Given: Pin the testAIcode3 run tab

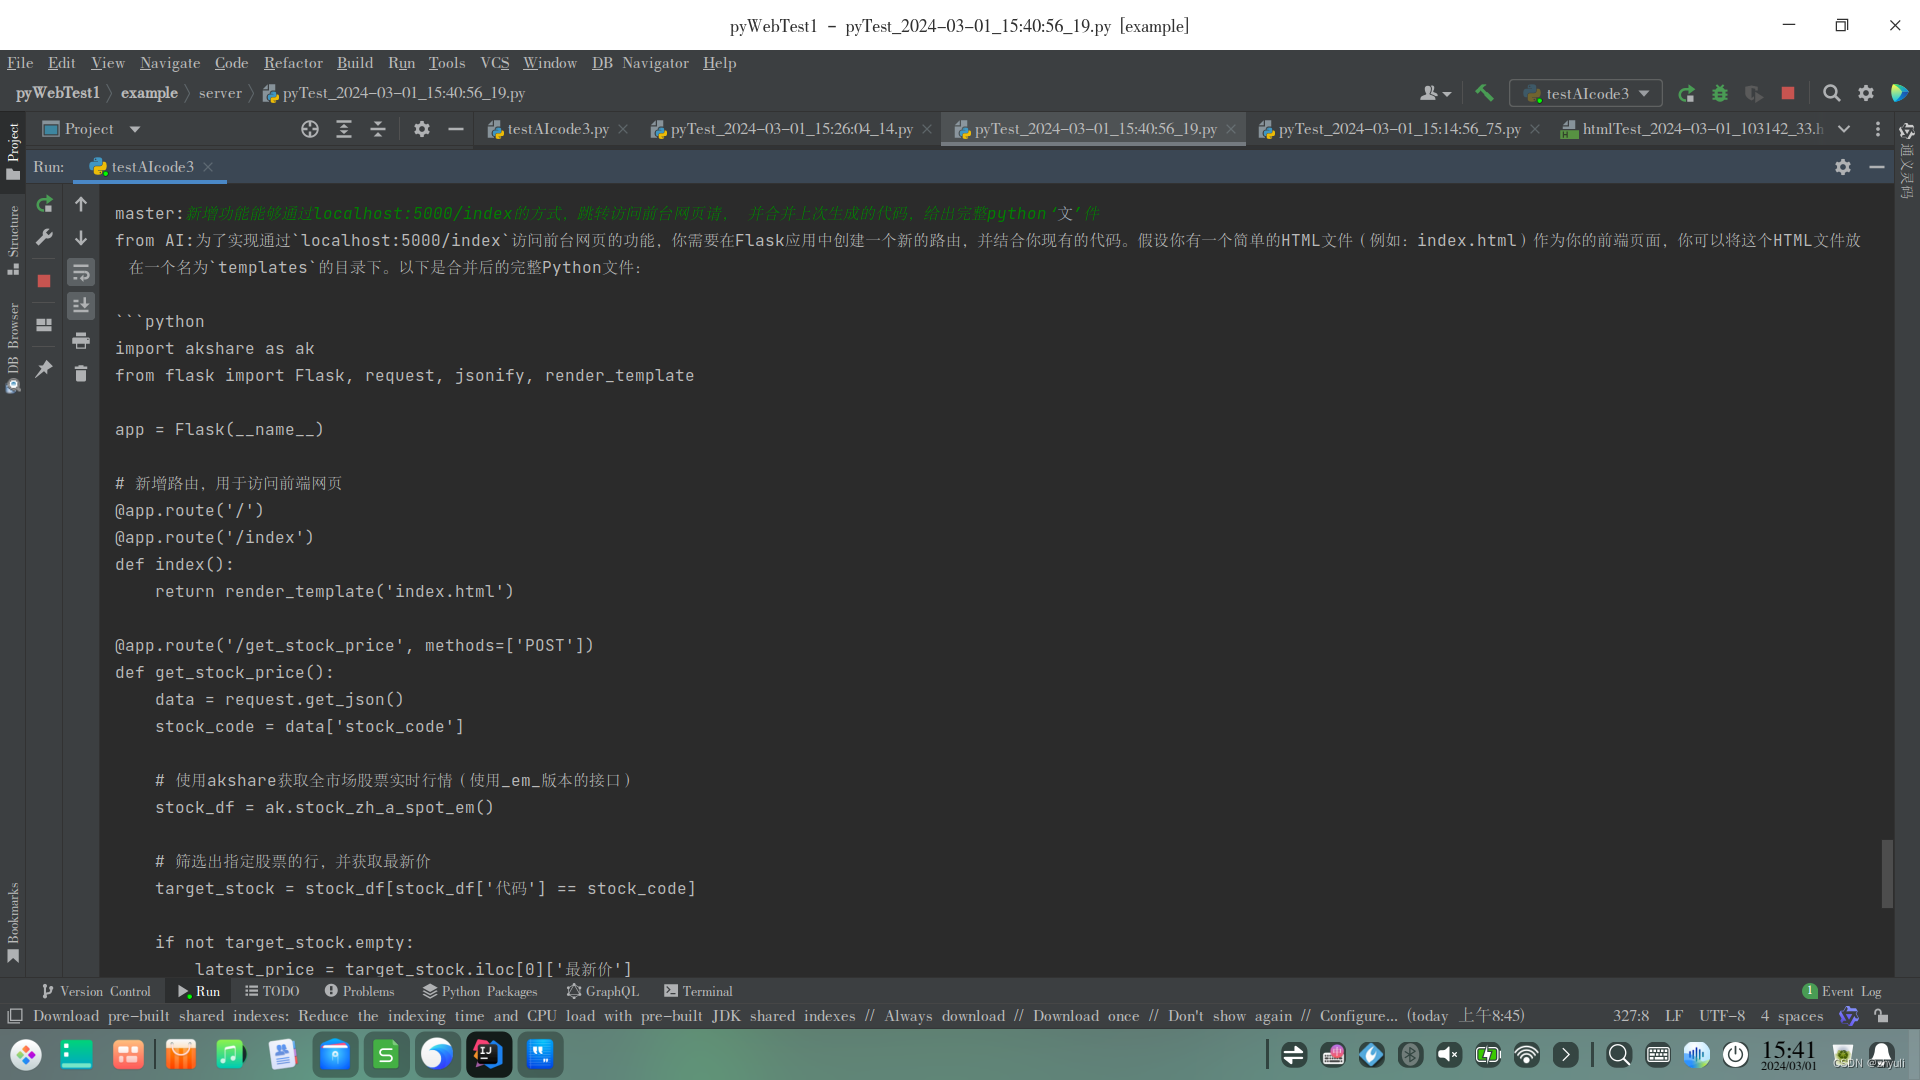Looking at the screenshot, I should [44, 369].
